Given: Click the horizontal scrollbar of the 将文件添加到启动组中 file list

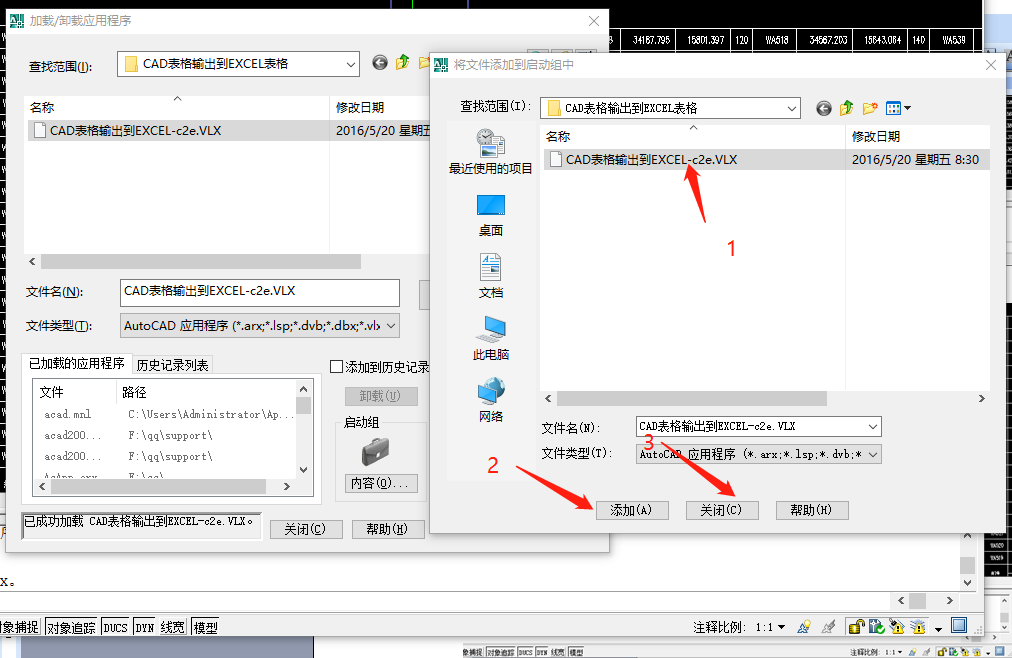Looking at the screenshot, I should tap(692, 399).
